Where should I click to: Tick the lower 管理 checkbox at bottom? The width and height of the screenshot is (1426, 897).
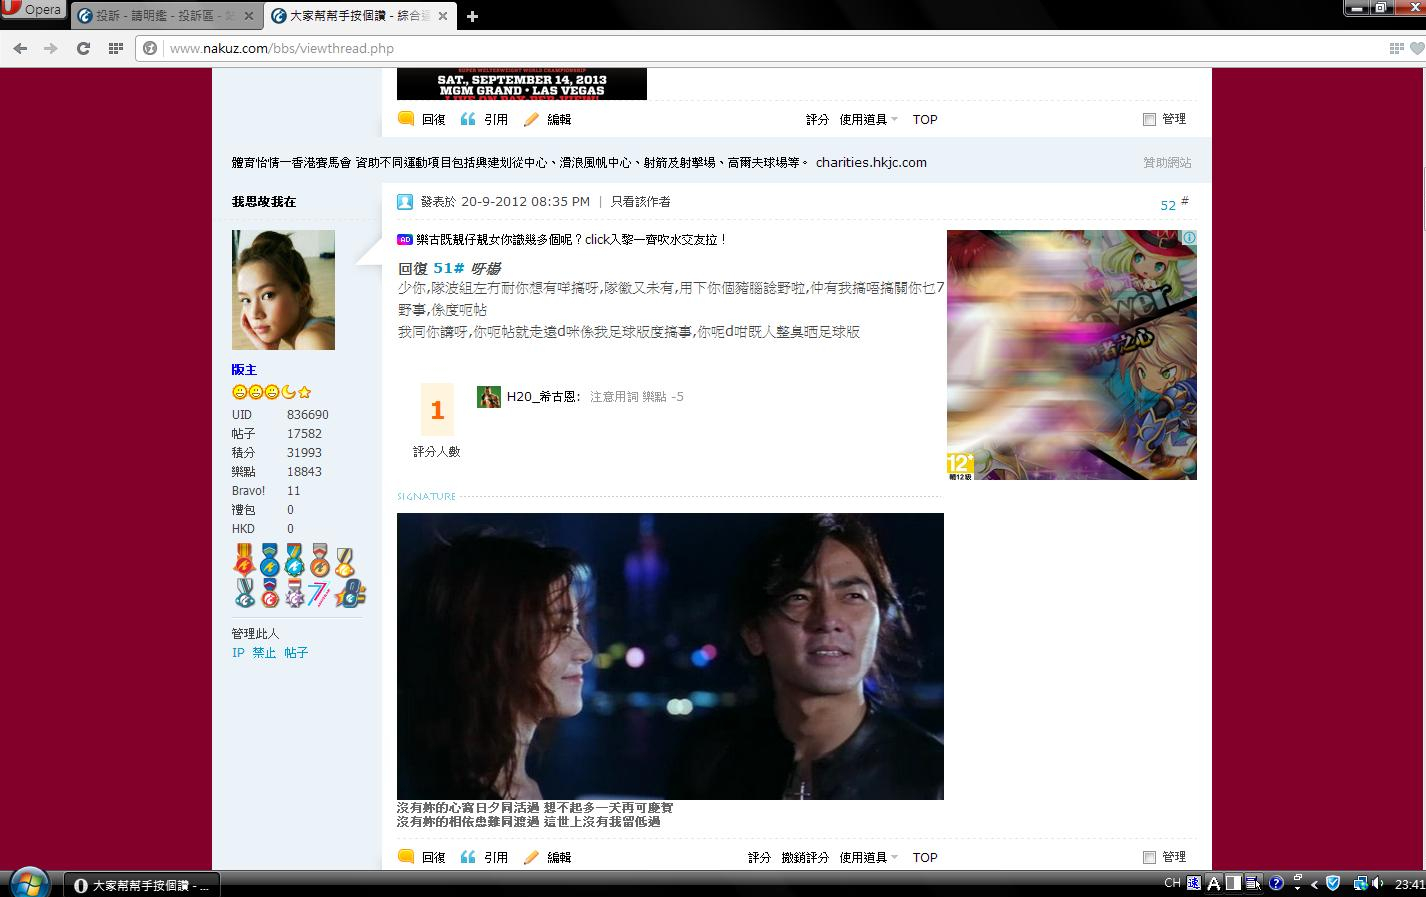[x=1149, y=858]
